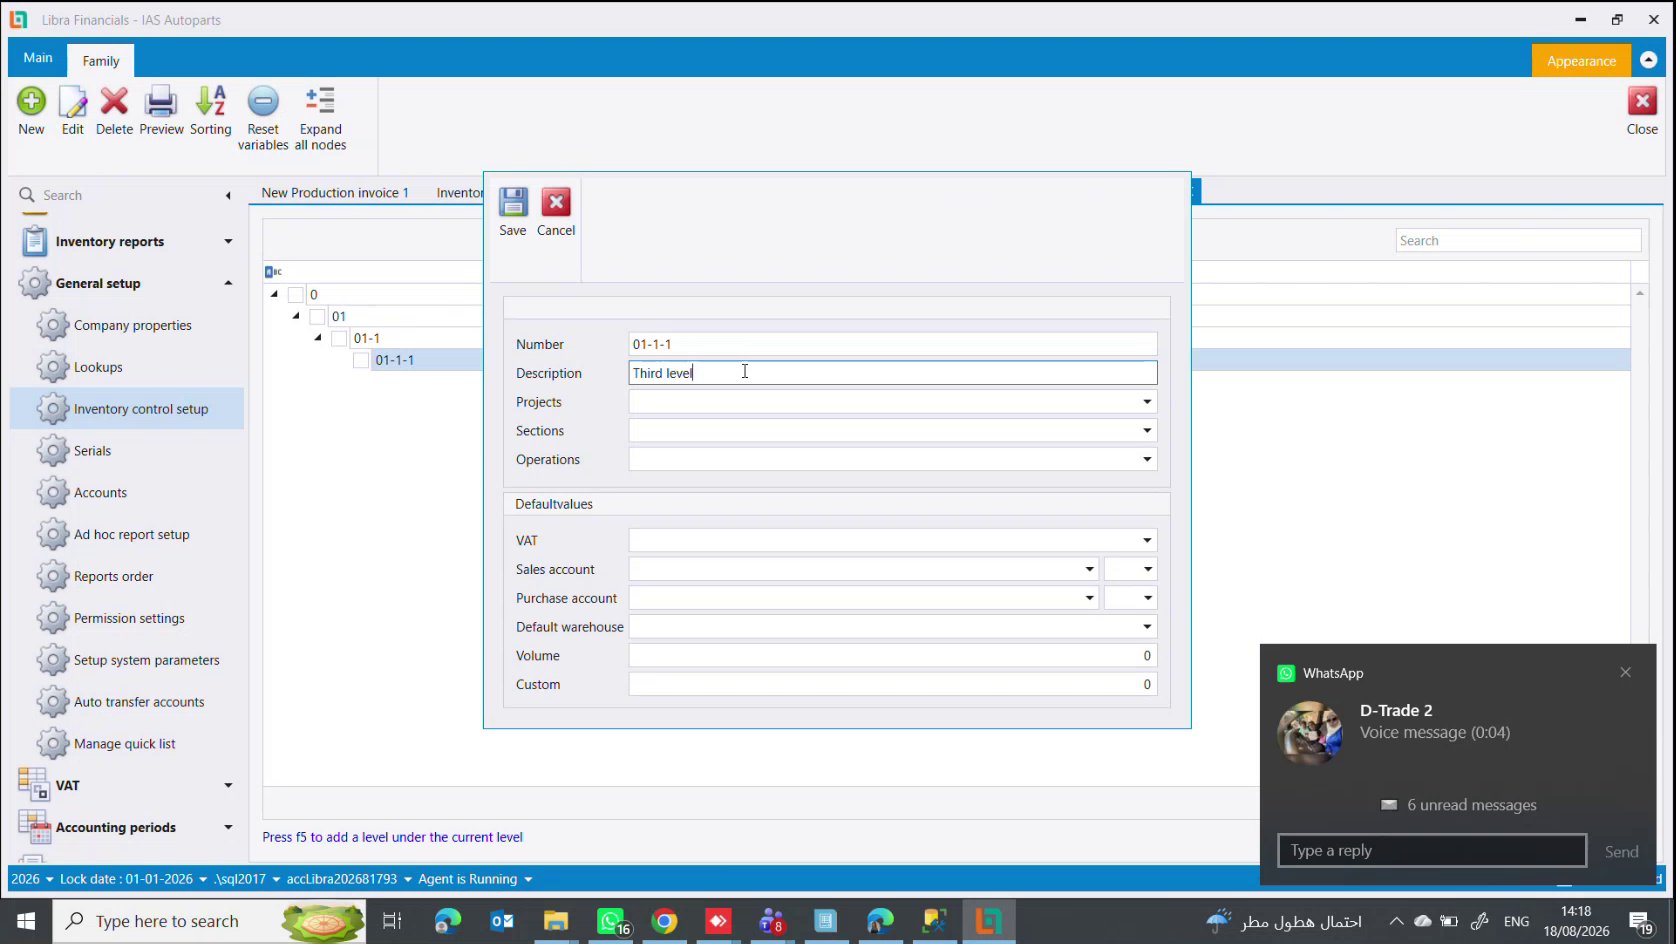This screenshot has width=1676, height=944.
Task: Open the Default warehouse dropdown
Action: [x=1147, y=628]
